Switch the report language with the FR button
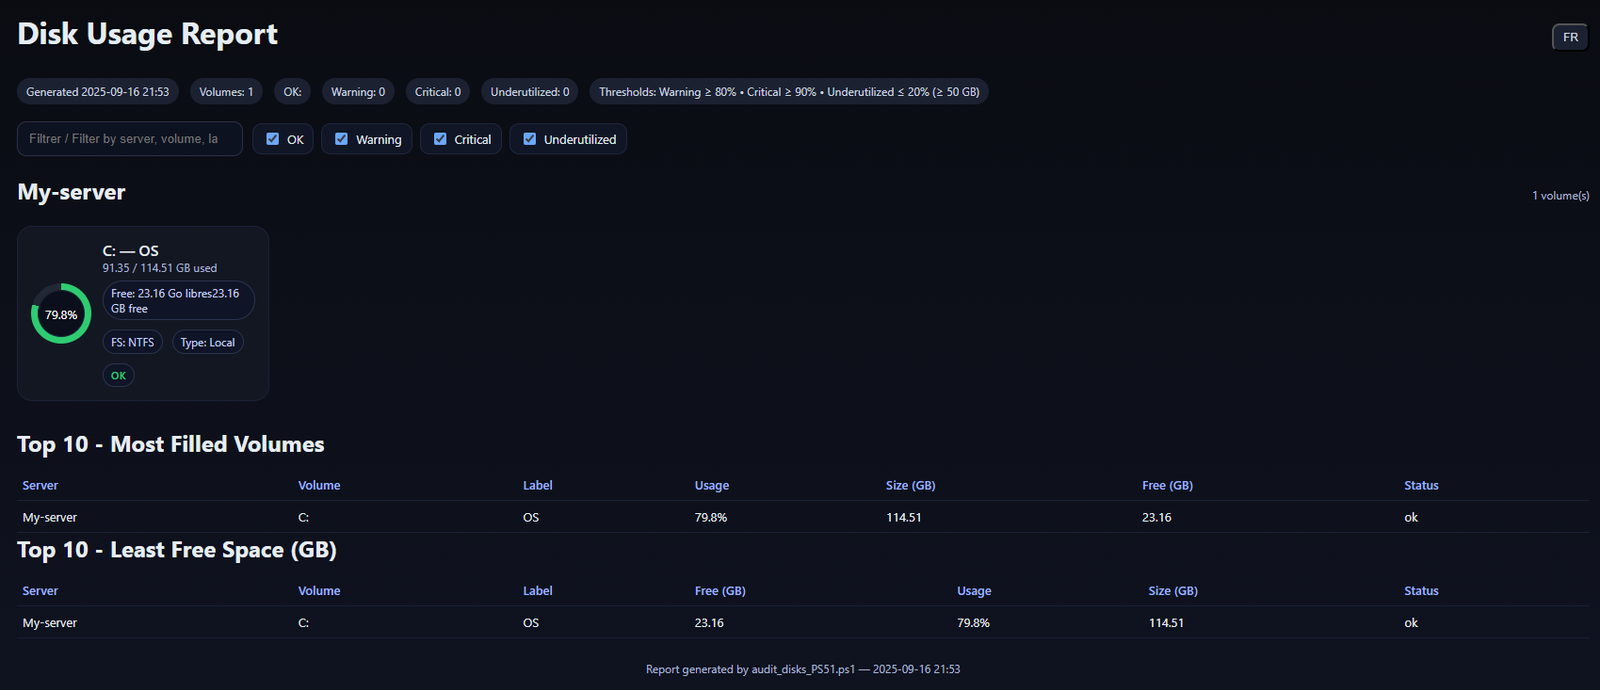This screenshot has height=690, width=1600. click(1570, 37)
